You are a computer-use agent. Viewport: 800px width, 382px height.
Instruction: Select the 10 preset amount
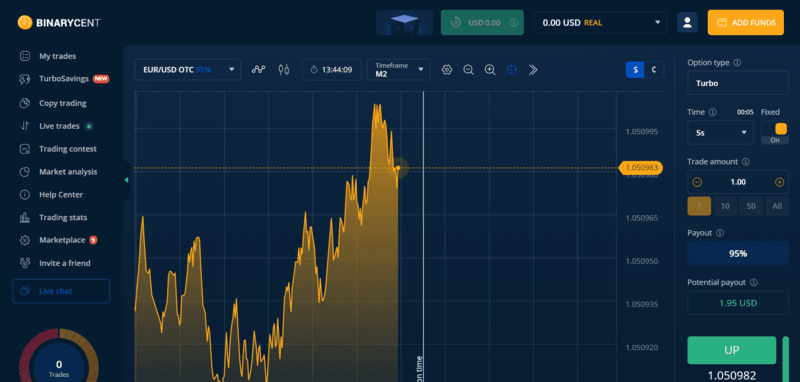725,206
